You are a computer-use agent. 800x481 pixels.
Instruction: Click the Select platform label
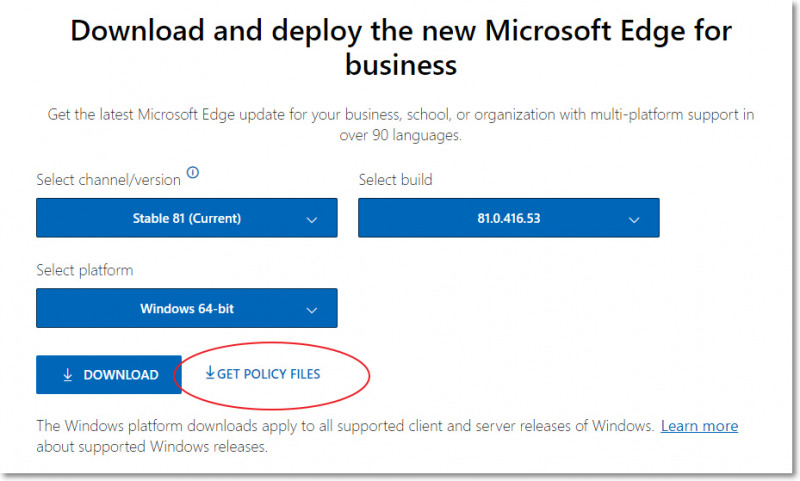coord(85,270)
